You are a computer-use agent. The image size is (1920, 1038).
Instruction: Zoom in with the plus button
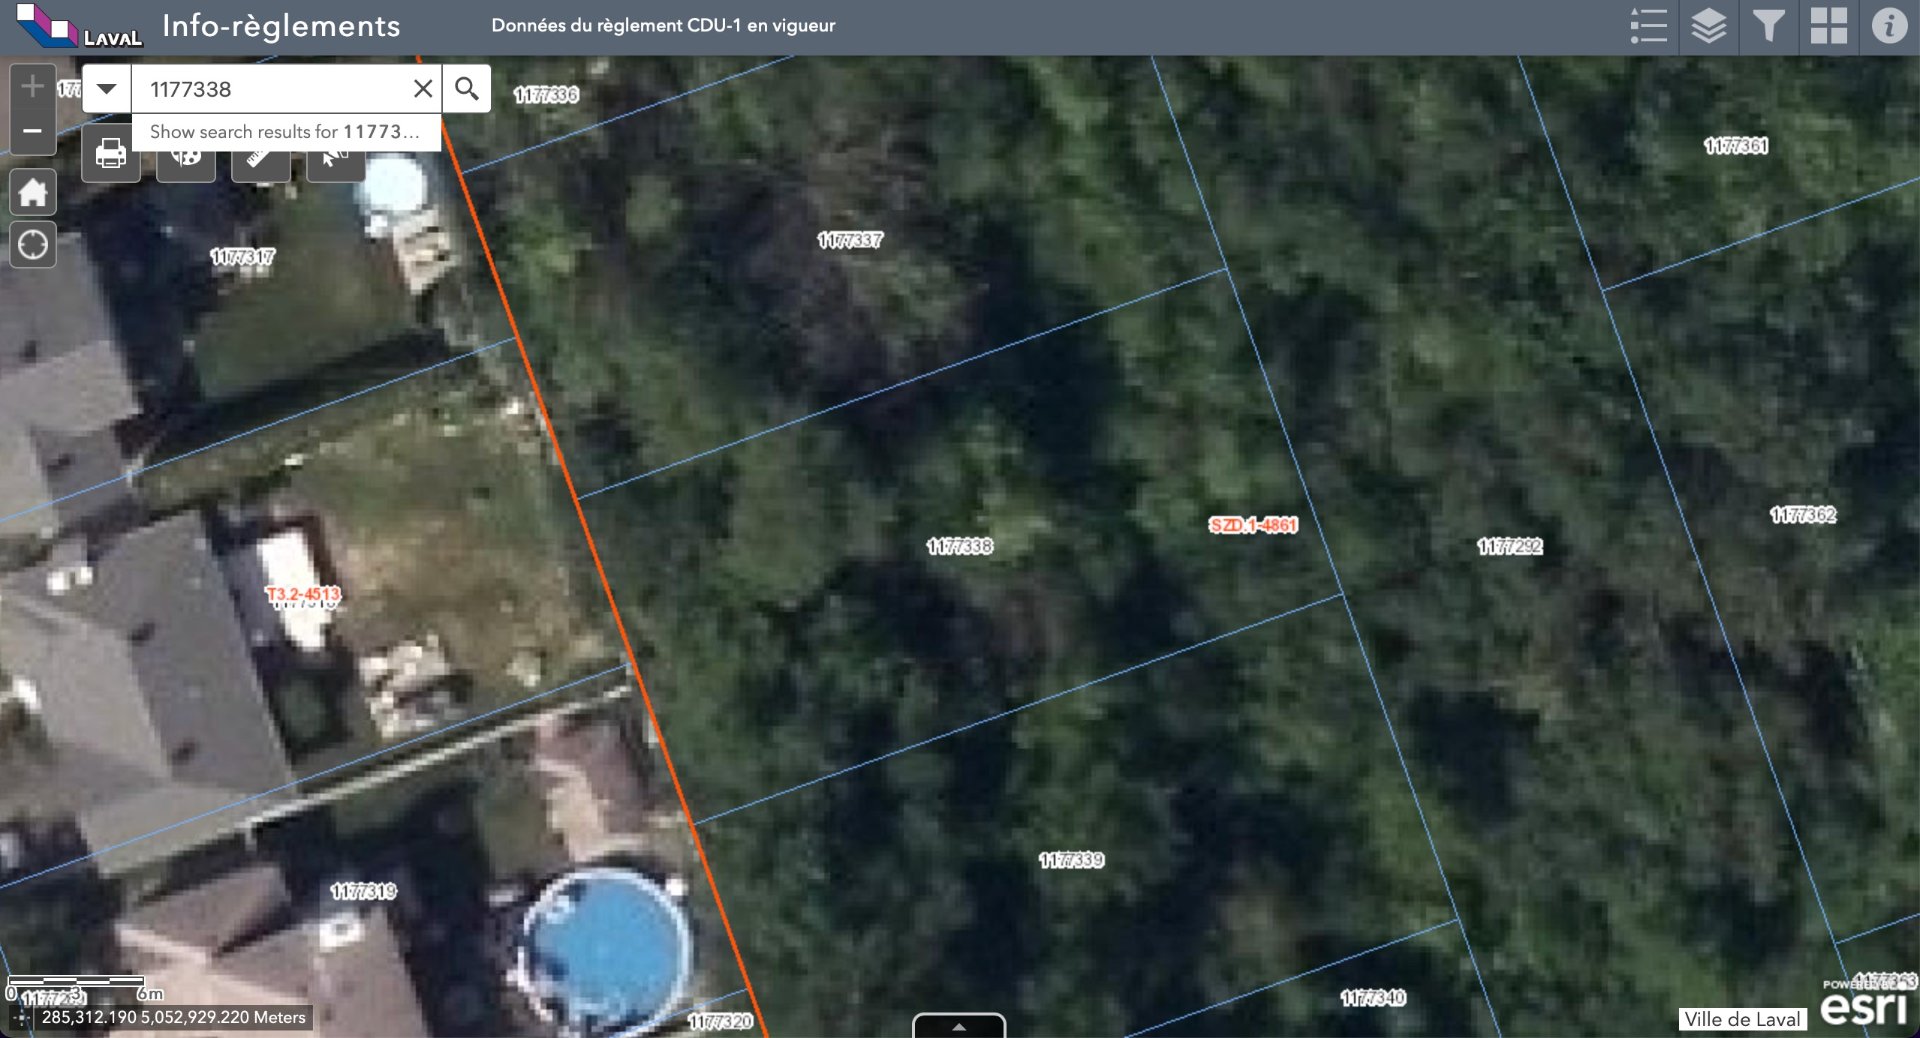tap(32, 87)
